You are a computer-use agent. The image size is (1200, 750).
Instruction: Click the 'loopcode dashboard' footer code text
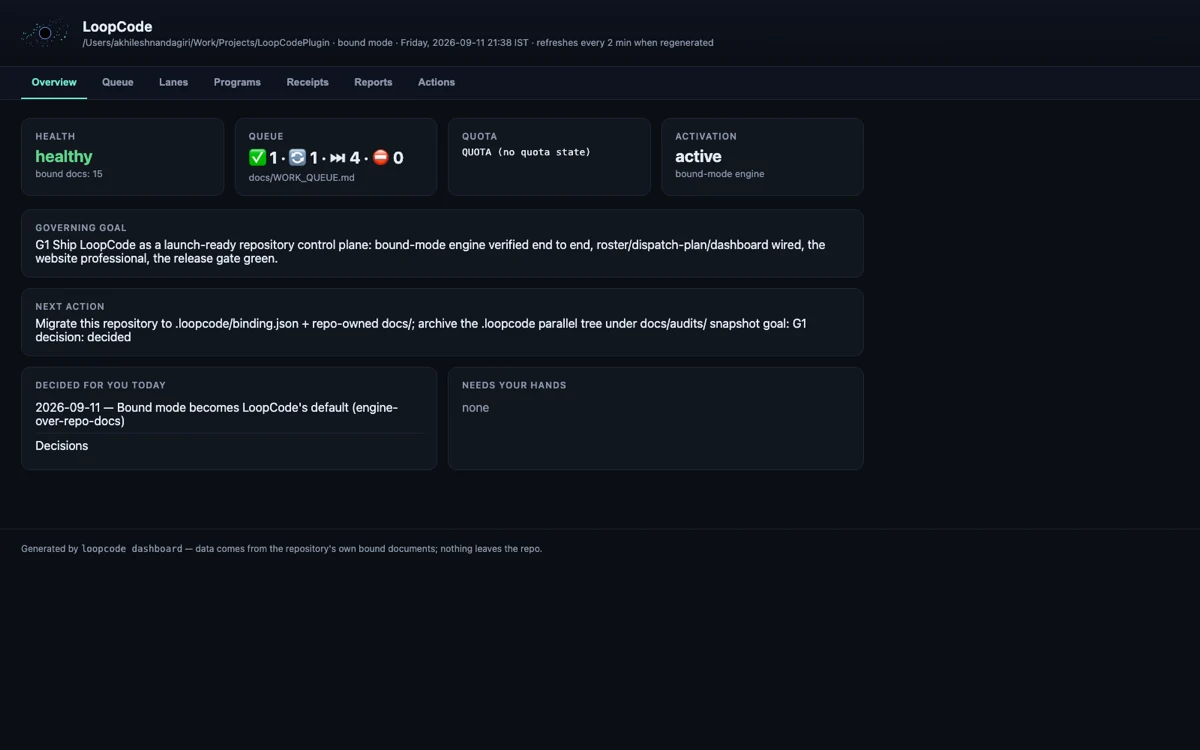click(132, 549)
